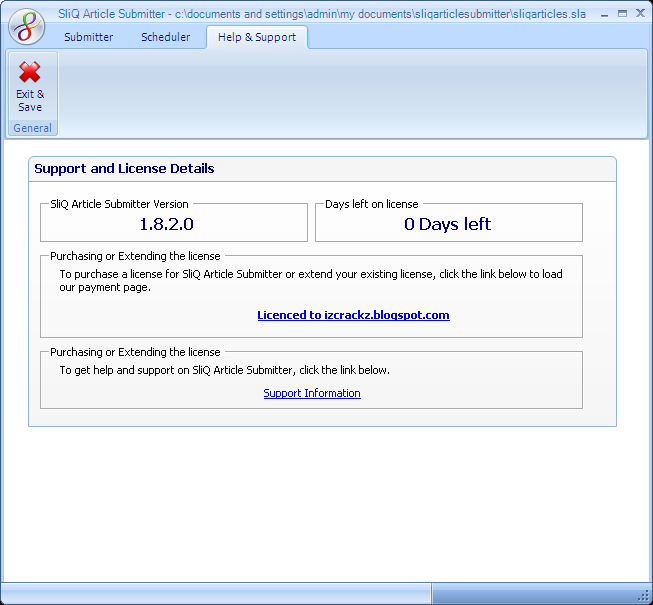The image size is (653, 605).
Task: Click the Support and License Details heading
Action: (124, 169)
